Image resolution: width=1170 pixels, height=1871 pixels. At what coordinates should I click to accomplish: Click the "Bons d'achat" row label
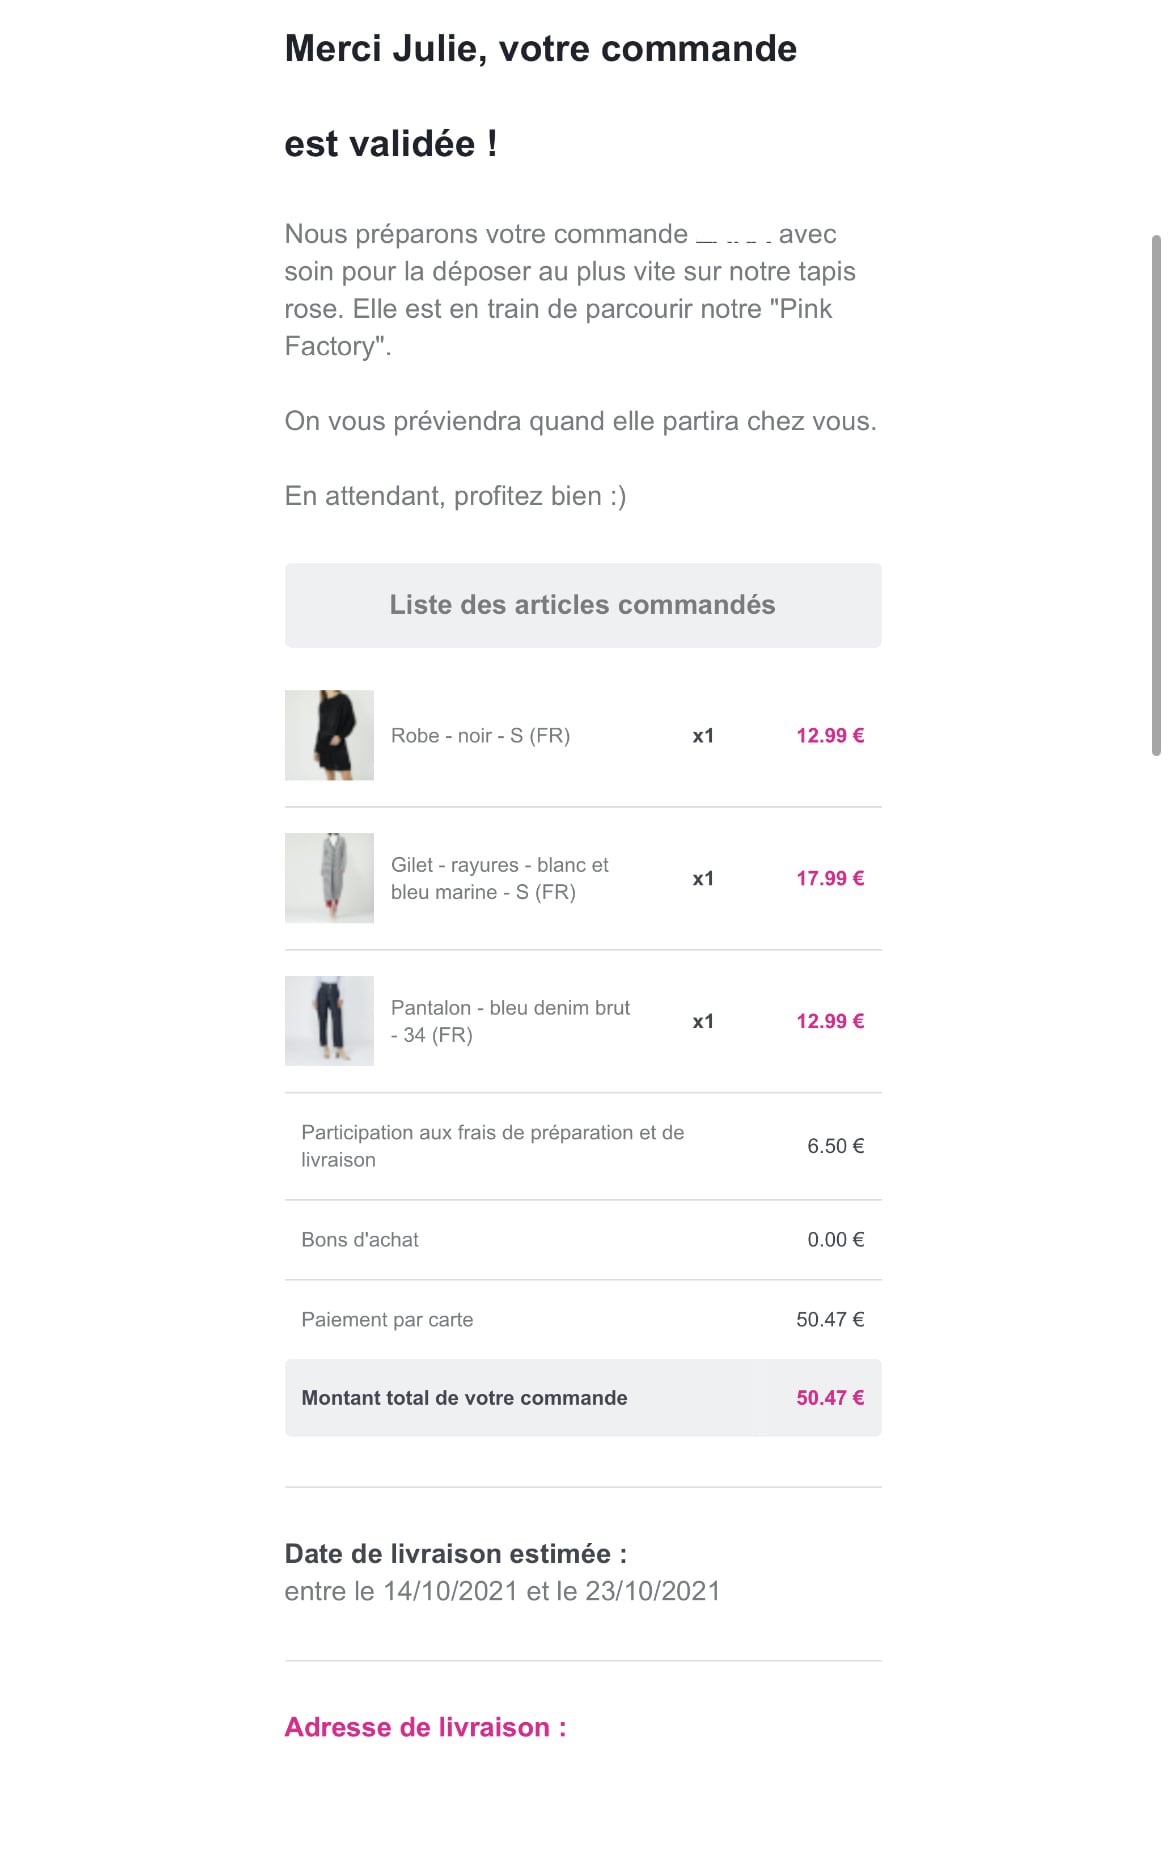[x=360, y=1240]
